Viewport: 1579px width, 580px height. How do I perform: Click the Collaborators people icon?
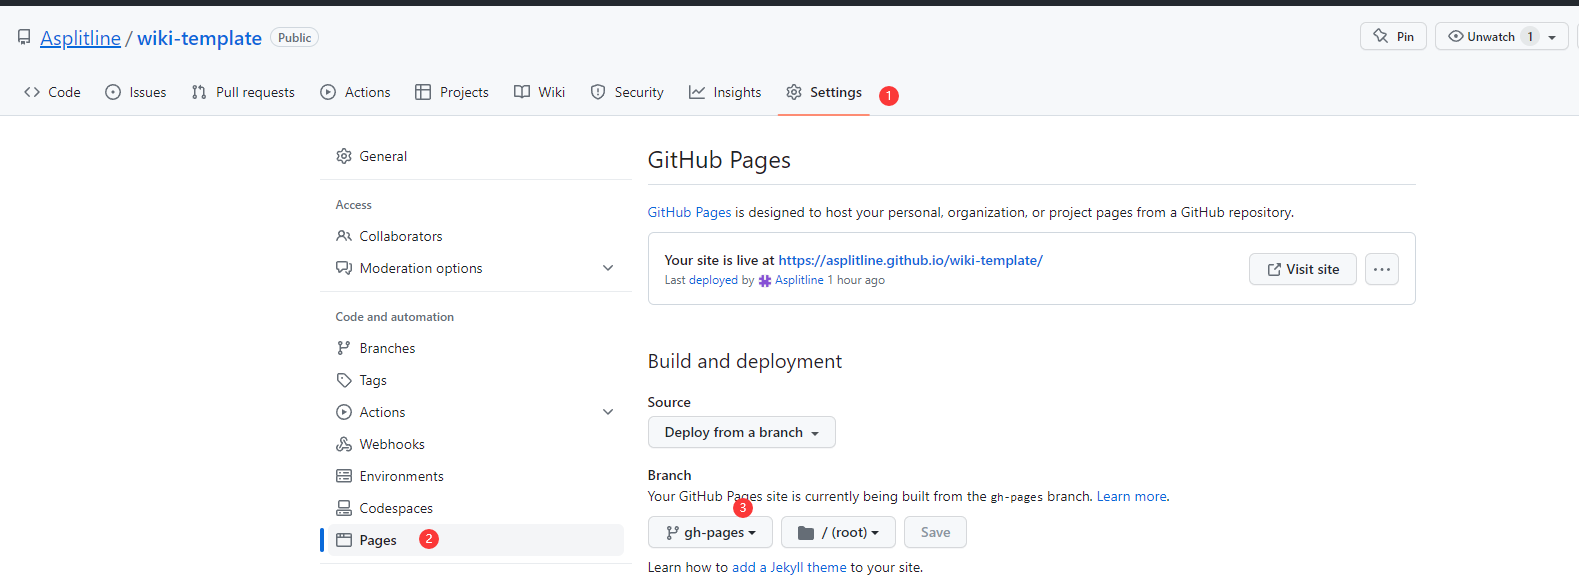[344, 236]
